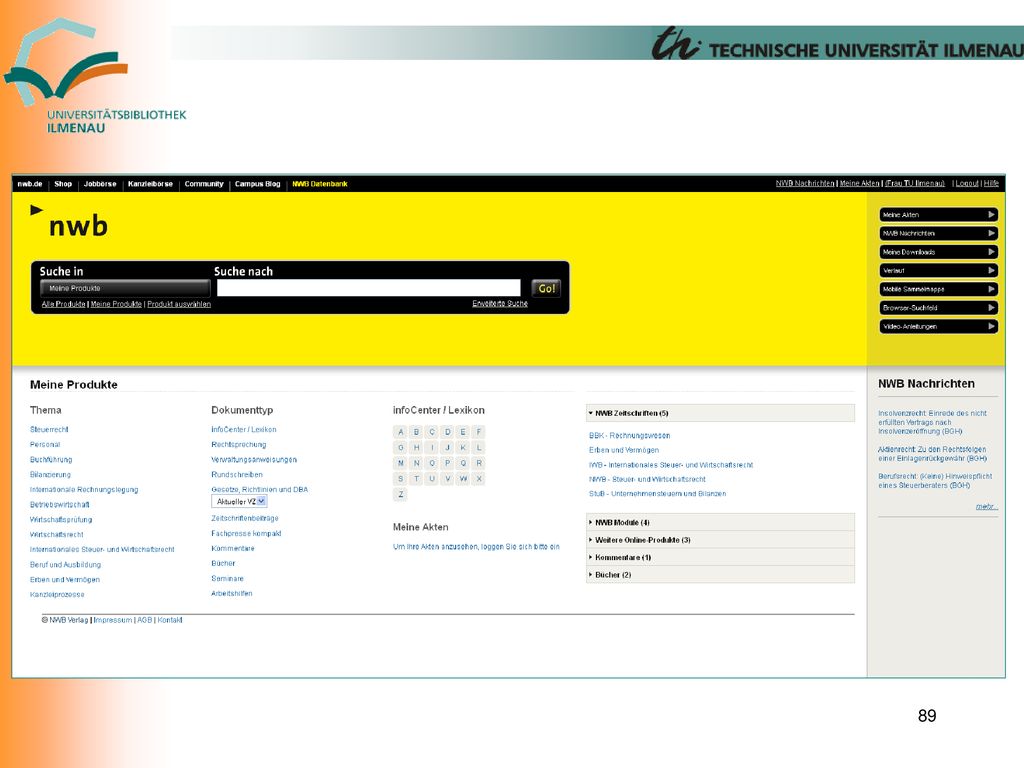Open lexicon letter R
Image resolution: width=1024 pixels, height=768 pixels.
click(x=479, y=464)
